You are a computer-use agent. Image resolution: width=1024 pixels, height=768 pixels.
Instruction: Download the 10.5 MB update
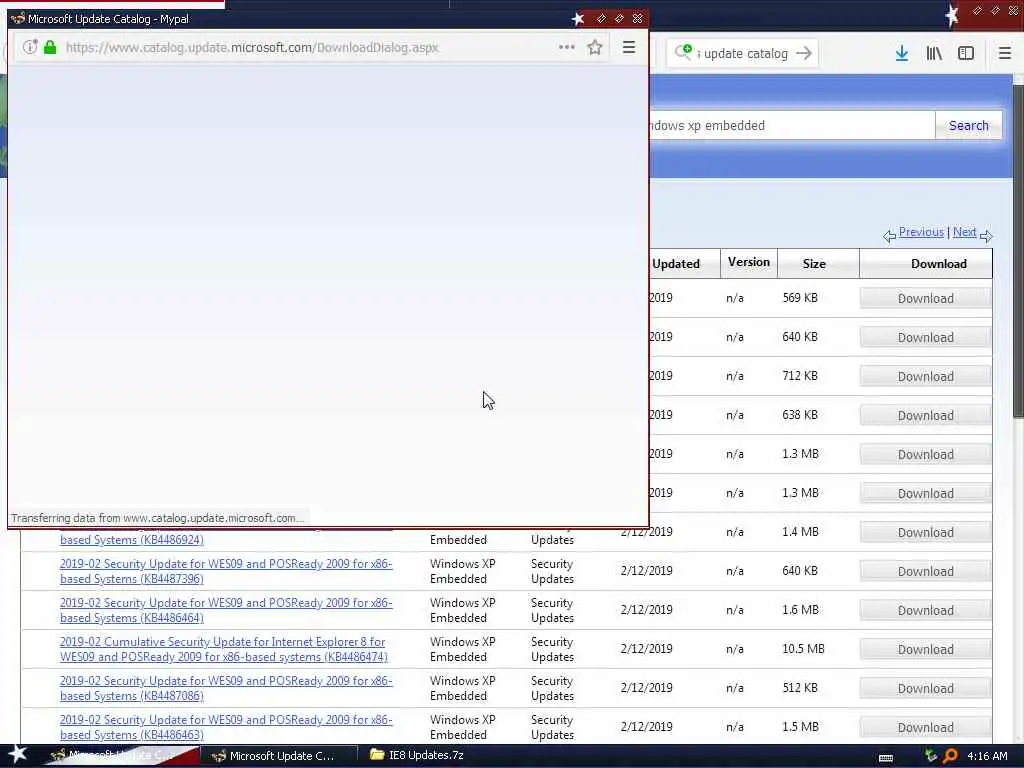point(925,649)
